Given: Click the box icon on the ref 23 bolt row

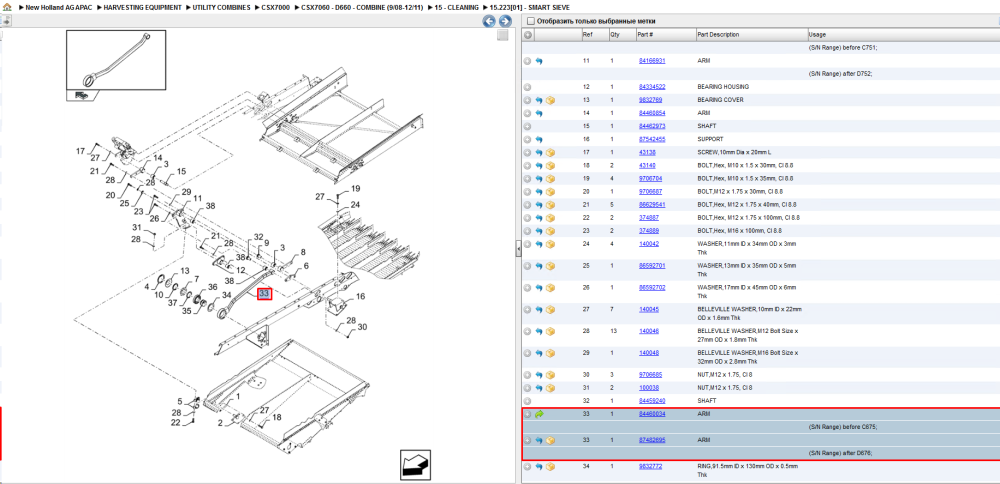Looking at the screenshot, I should point(550,231).
